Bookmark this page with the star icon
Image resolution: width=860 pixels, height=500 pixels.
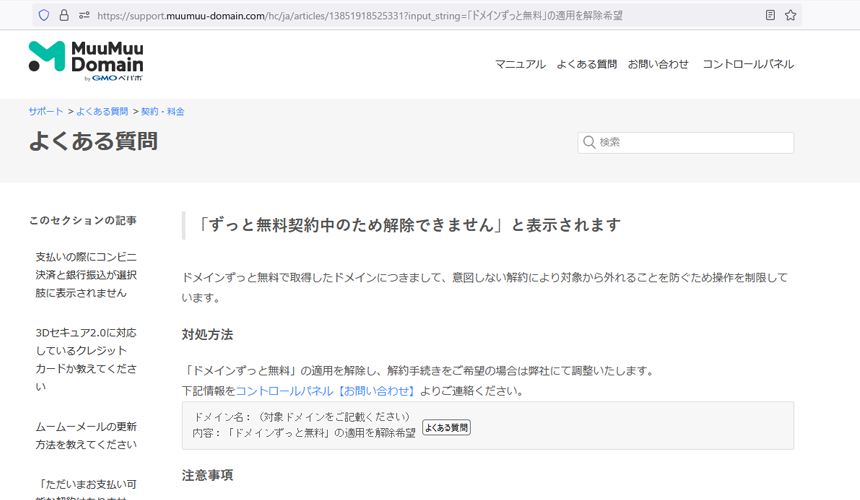pyautogui.click(x=791, y=15)
